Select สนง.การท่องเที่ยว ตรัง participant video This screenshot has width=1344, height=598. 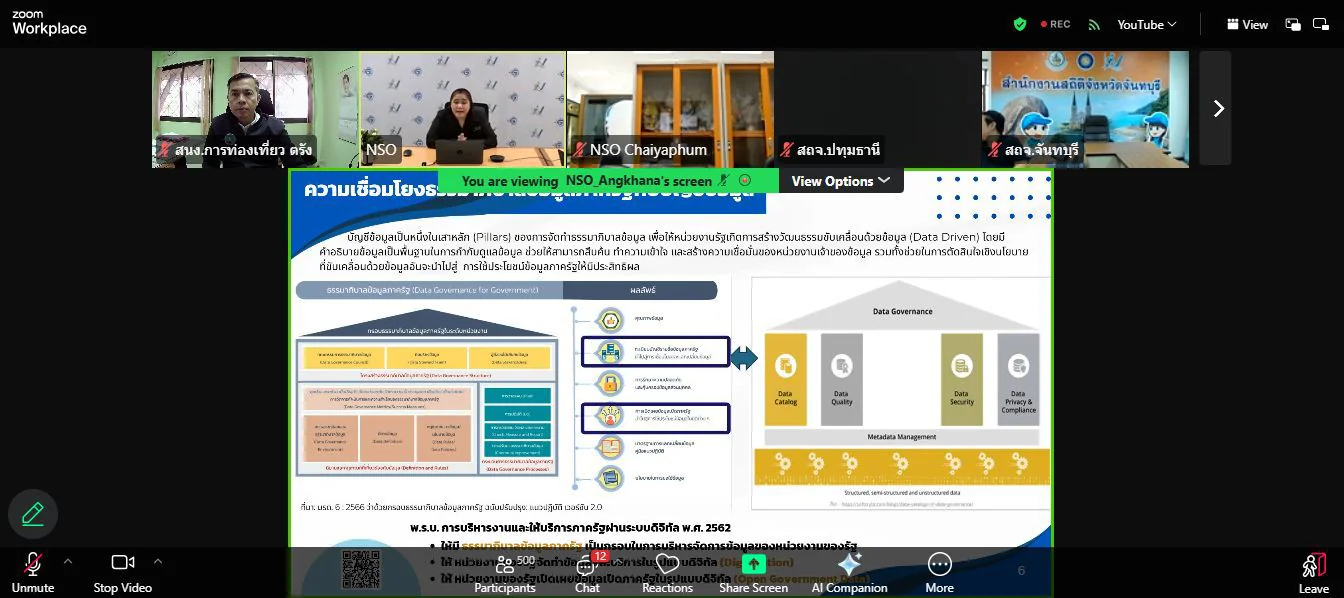pyautogui.click(x=255, y=109)
